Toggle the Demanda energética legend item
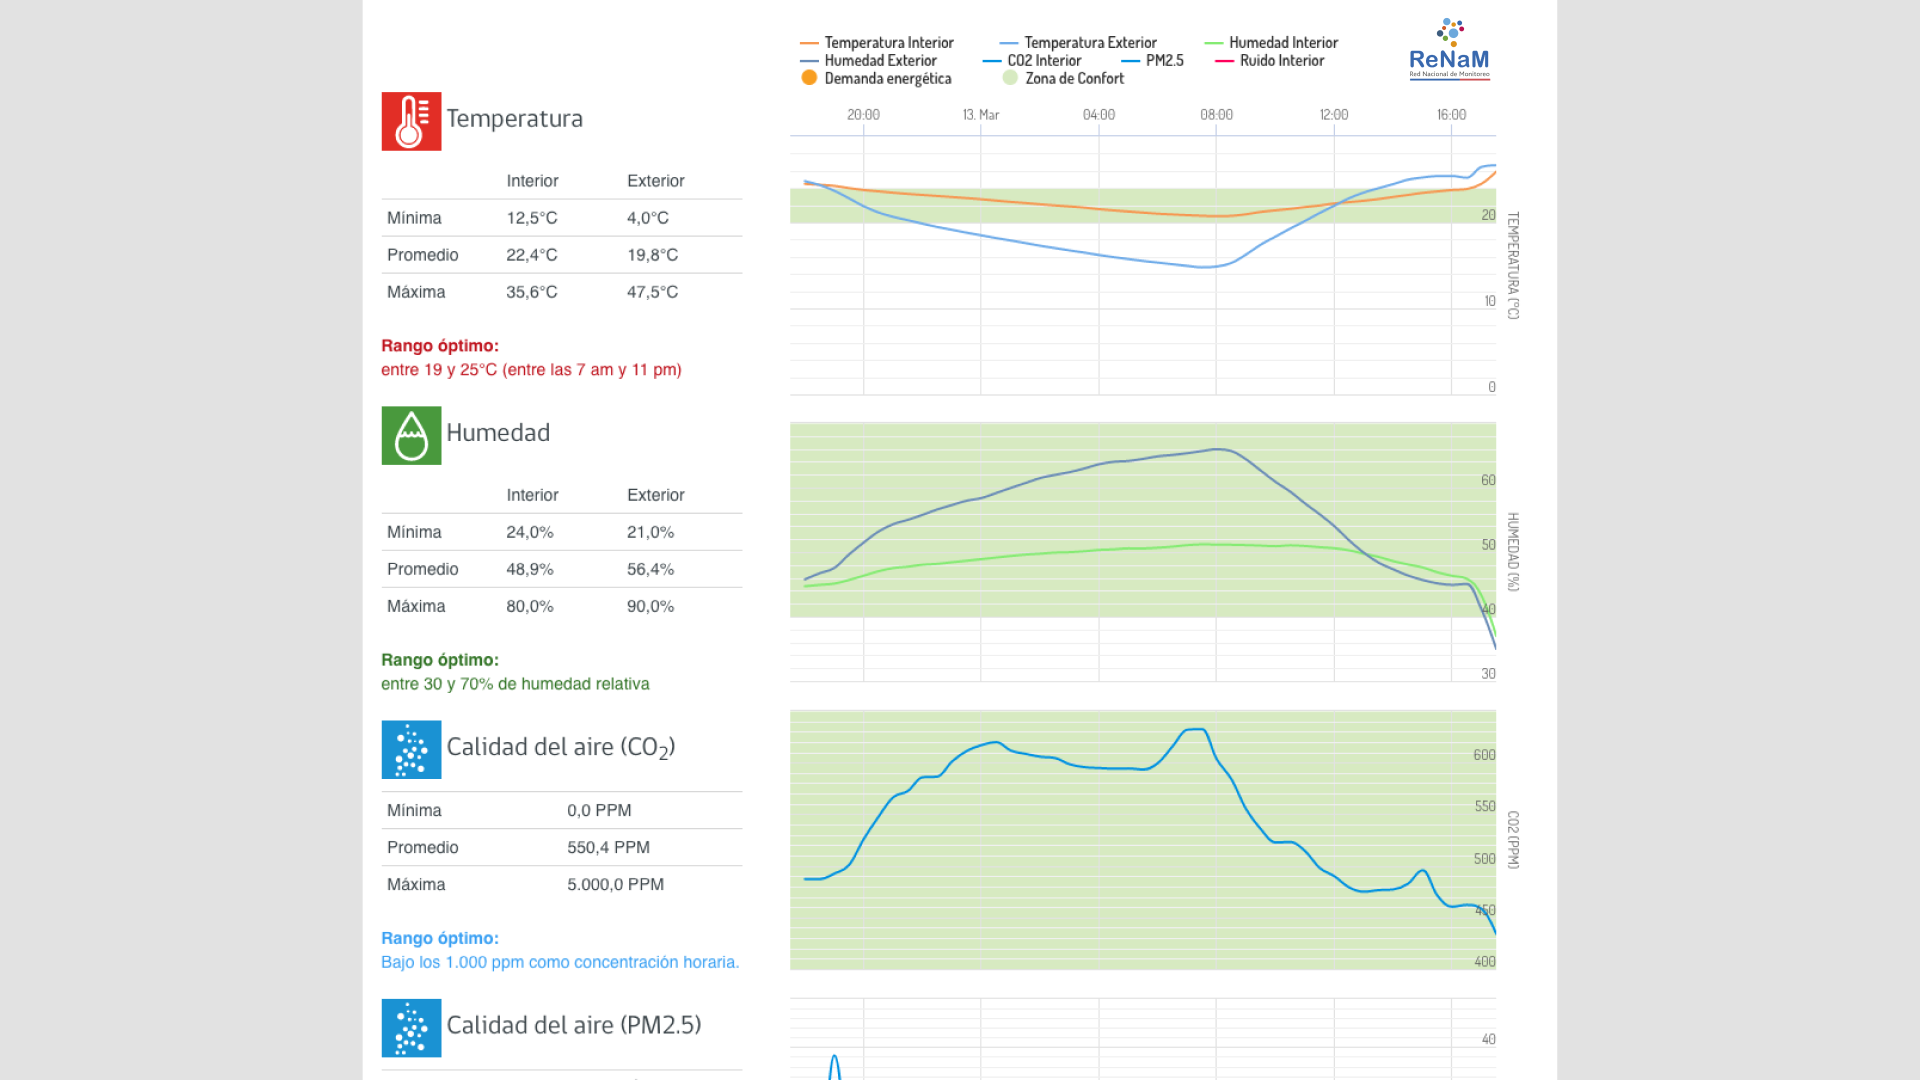 coord(876,79)
